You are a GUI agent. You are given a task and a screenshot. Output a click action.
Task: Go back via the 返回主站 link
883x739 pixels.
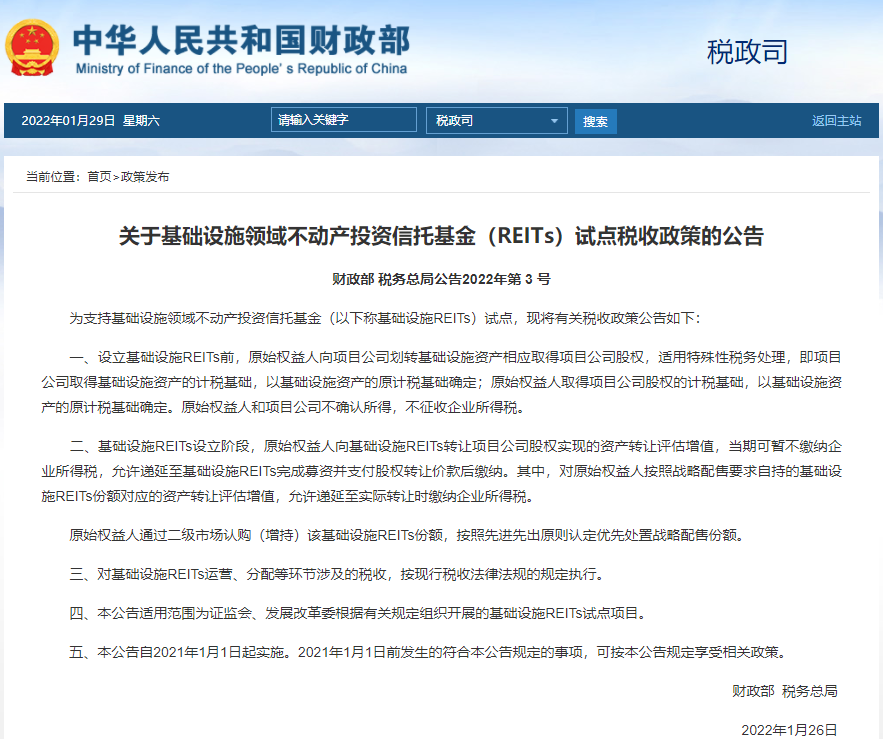click(836, 121)
